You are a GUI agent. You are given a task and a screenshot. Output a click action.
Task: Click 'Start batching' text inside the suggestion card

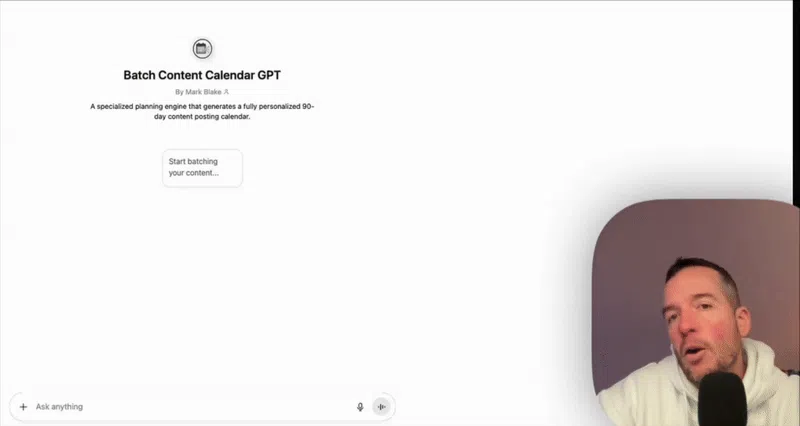click(193, 161)
